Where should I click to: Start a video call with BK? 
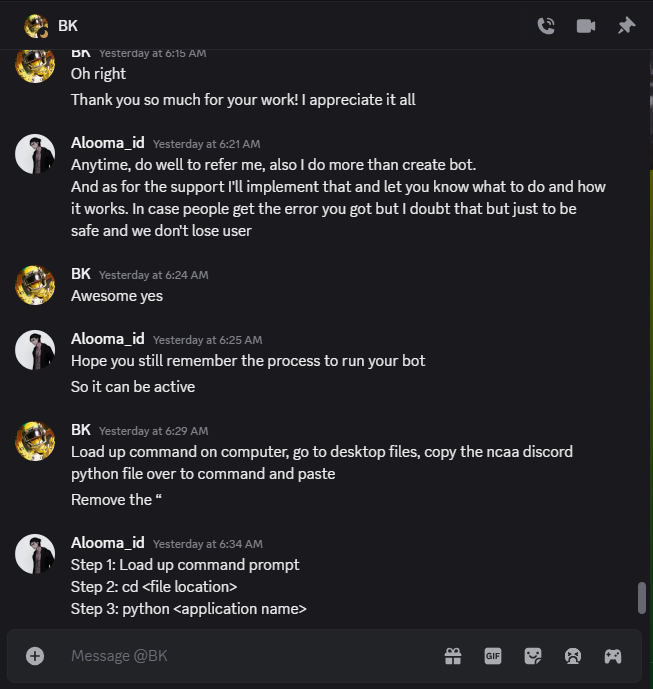[586, 26]
